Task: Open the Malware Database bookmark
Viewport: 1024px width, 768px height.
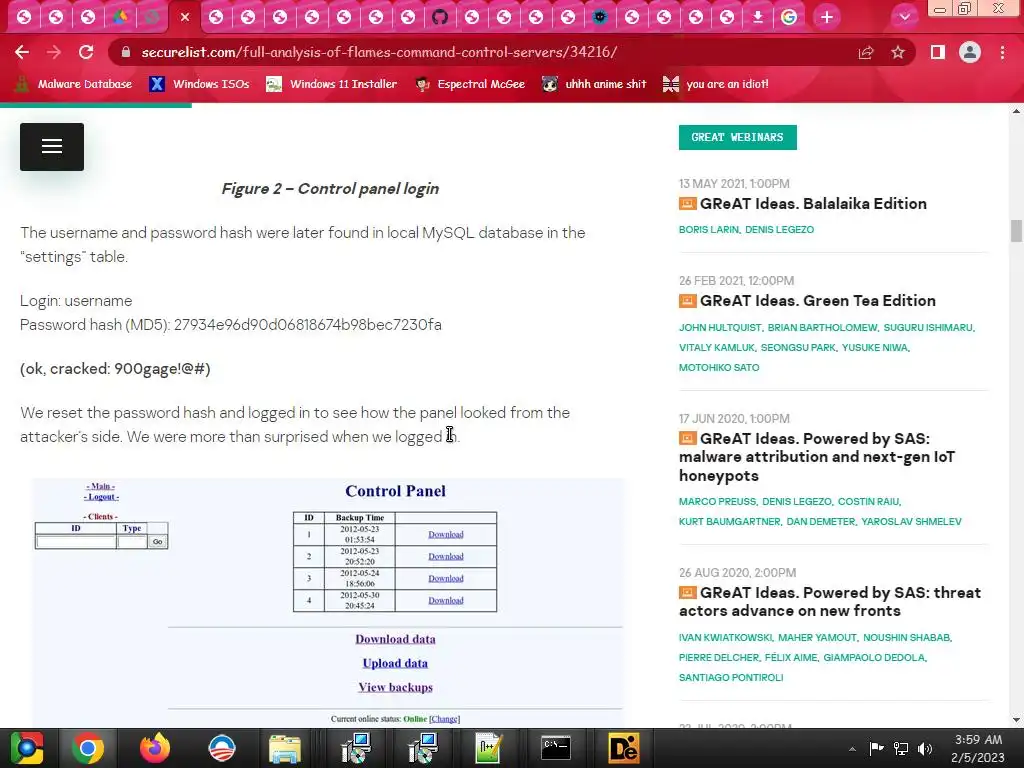Action: coord(73,84)
